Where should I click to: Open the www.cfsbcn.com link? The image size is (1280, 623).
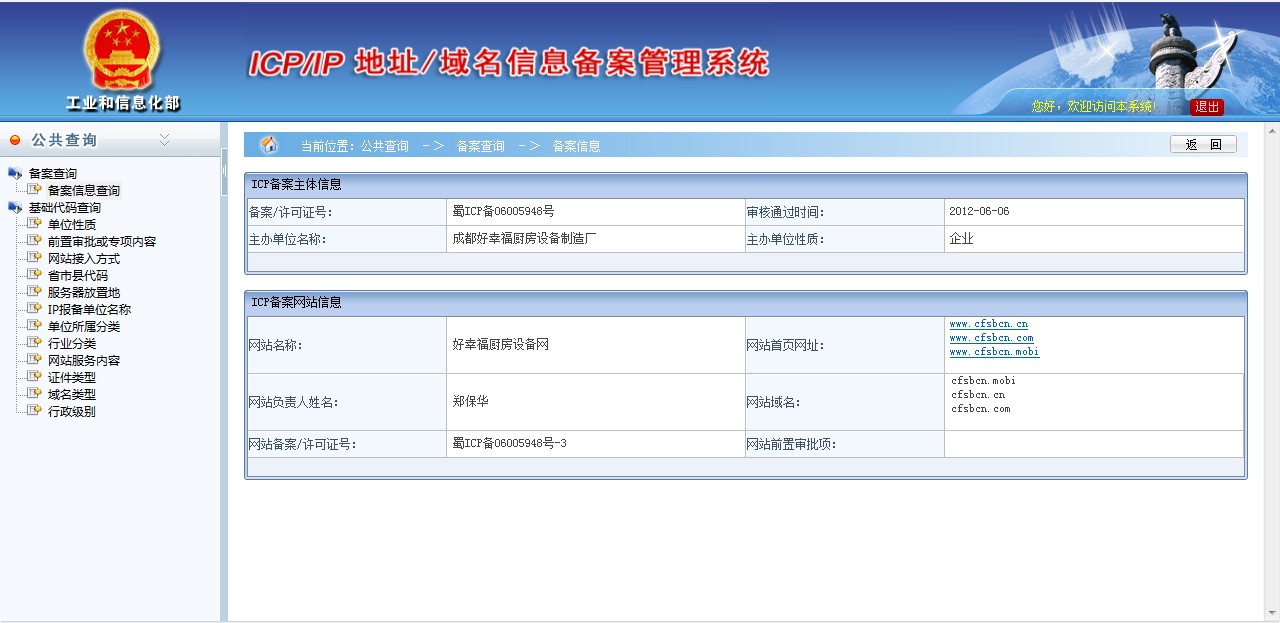[x=991, y=338]
